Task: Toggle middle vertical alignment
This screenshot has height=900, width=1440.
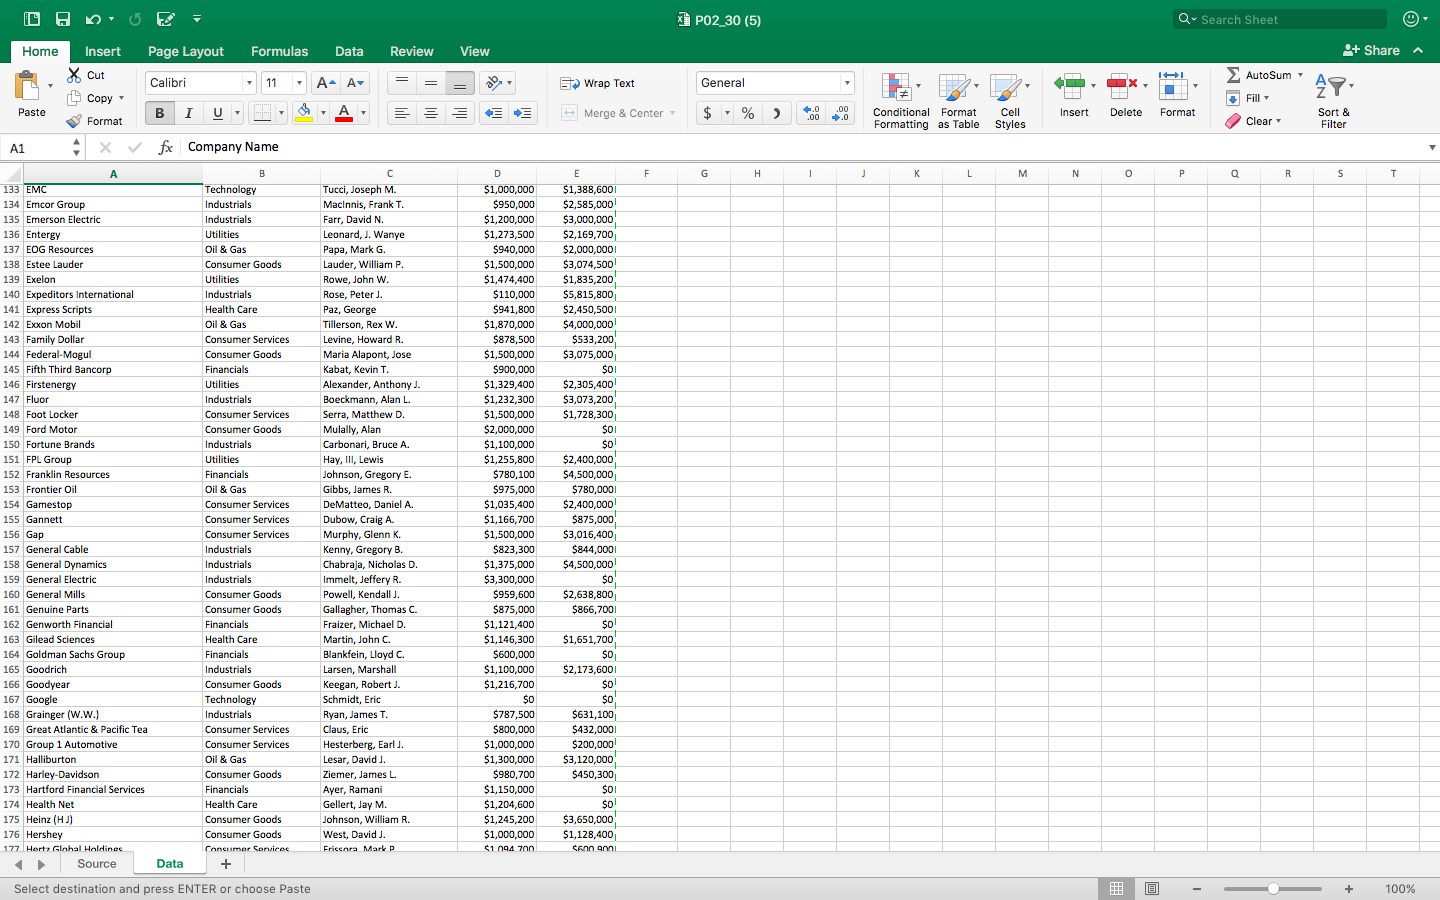Action: point(431,83)
